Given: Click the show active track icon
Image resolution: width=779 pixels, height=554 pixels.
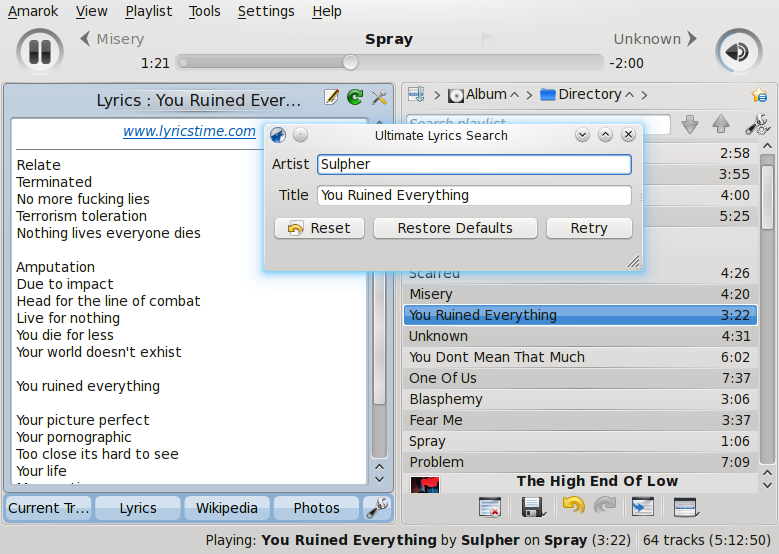Looking at the screenshot, I should [642, 507].
